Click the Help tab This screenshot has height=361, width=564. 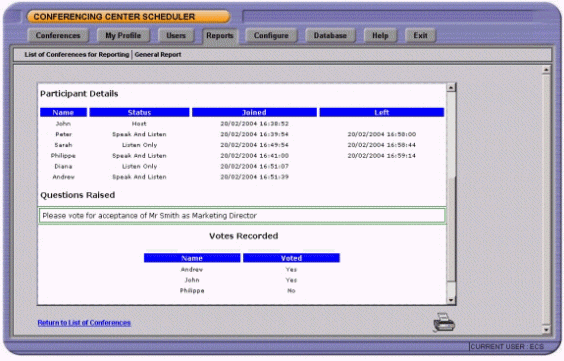380,36
